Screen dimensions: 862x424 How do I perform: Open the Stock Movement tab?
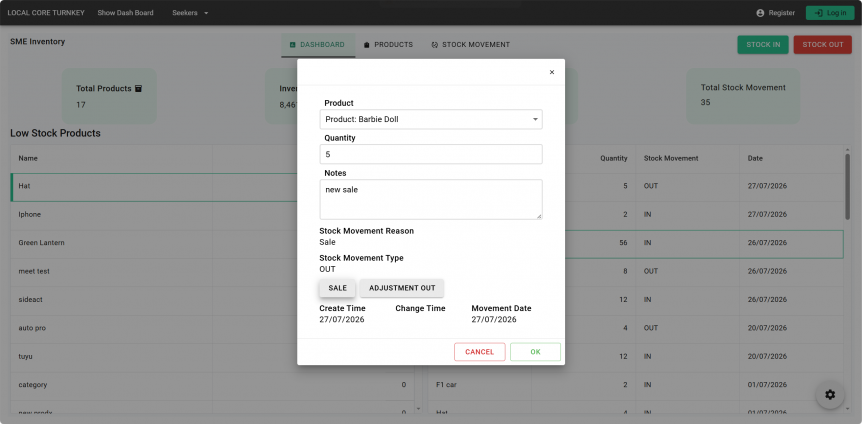tap(471, 45)
